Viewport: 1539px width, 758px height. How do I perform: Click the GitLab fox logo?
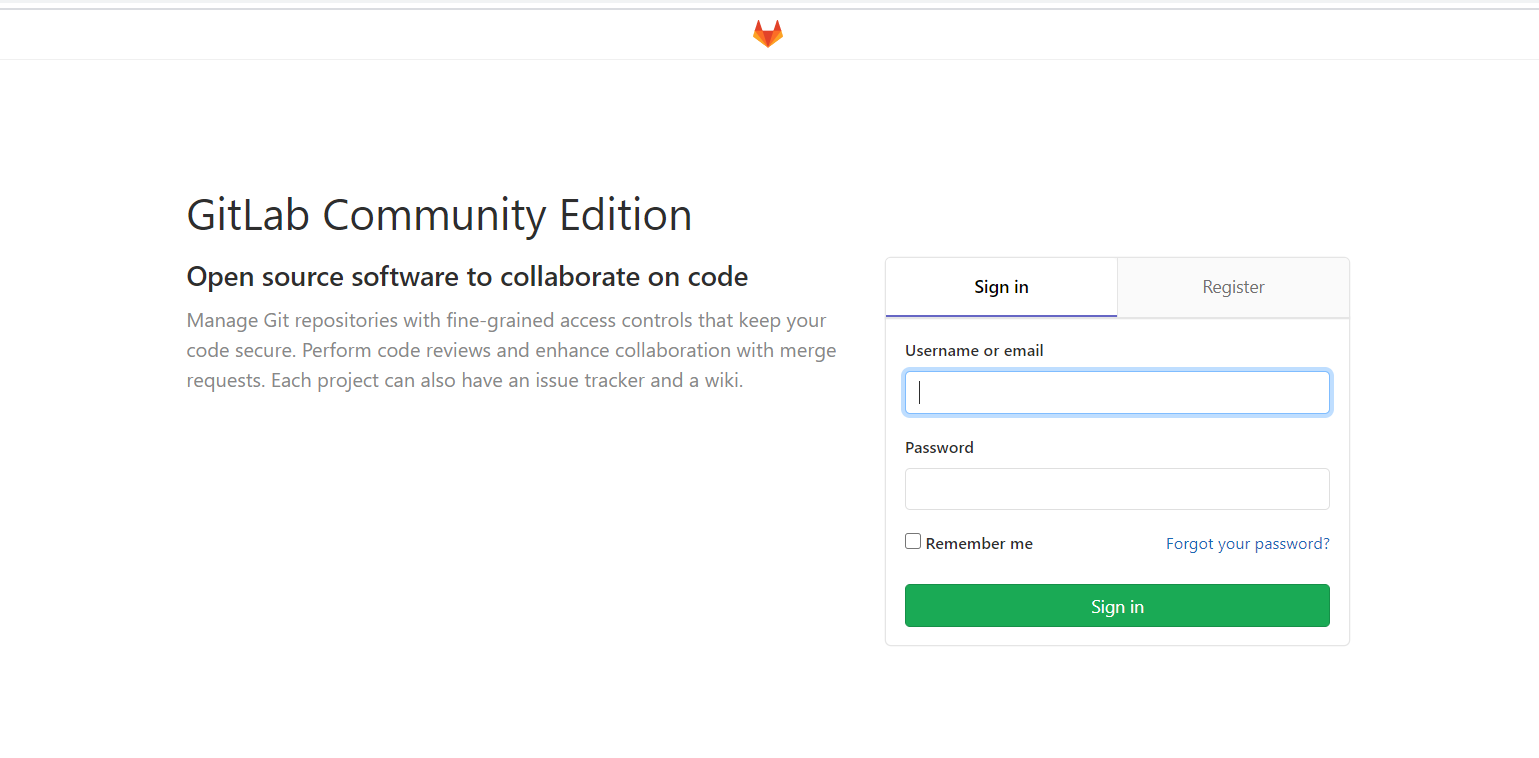(x=767, y=34)
